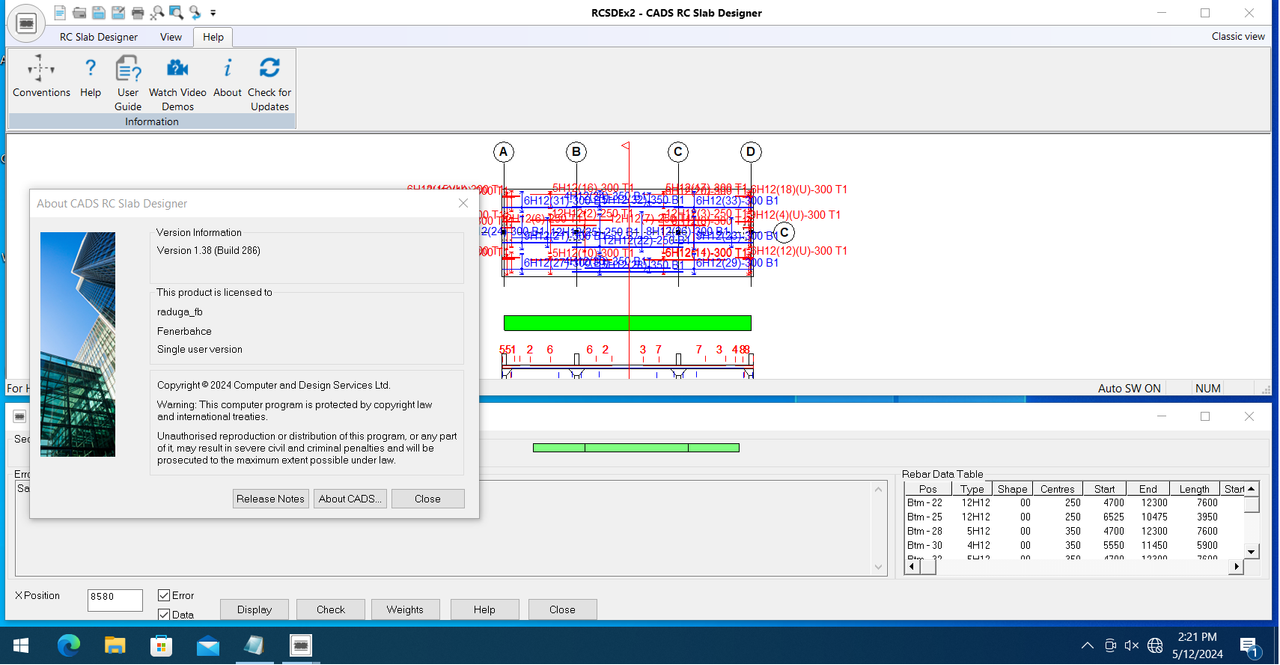Click the Weights button
This screenshot has height=665, width=1280.
click(x=405, y=609)
